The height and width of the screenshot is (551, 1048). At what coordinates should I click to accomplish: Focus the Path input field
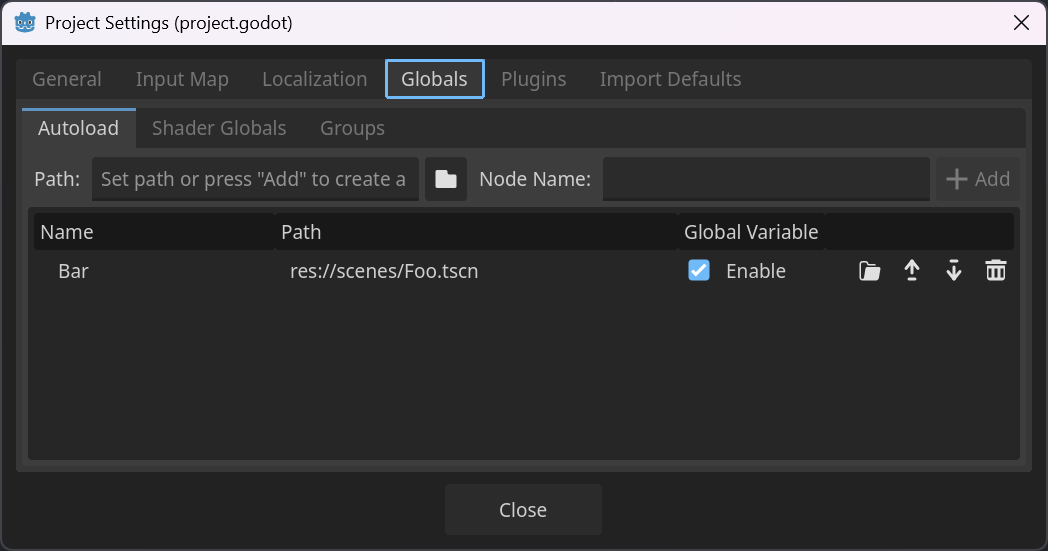(255, 179)
